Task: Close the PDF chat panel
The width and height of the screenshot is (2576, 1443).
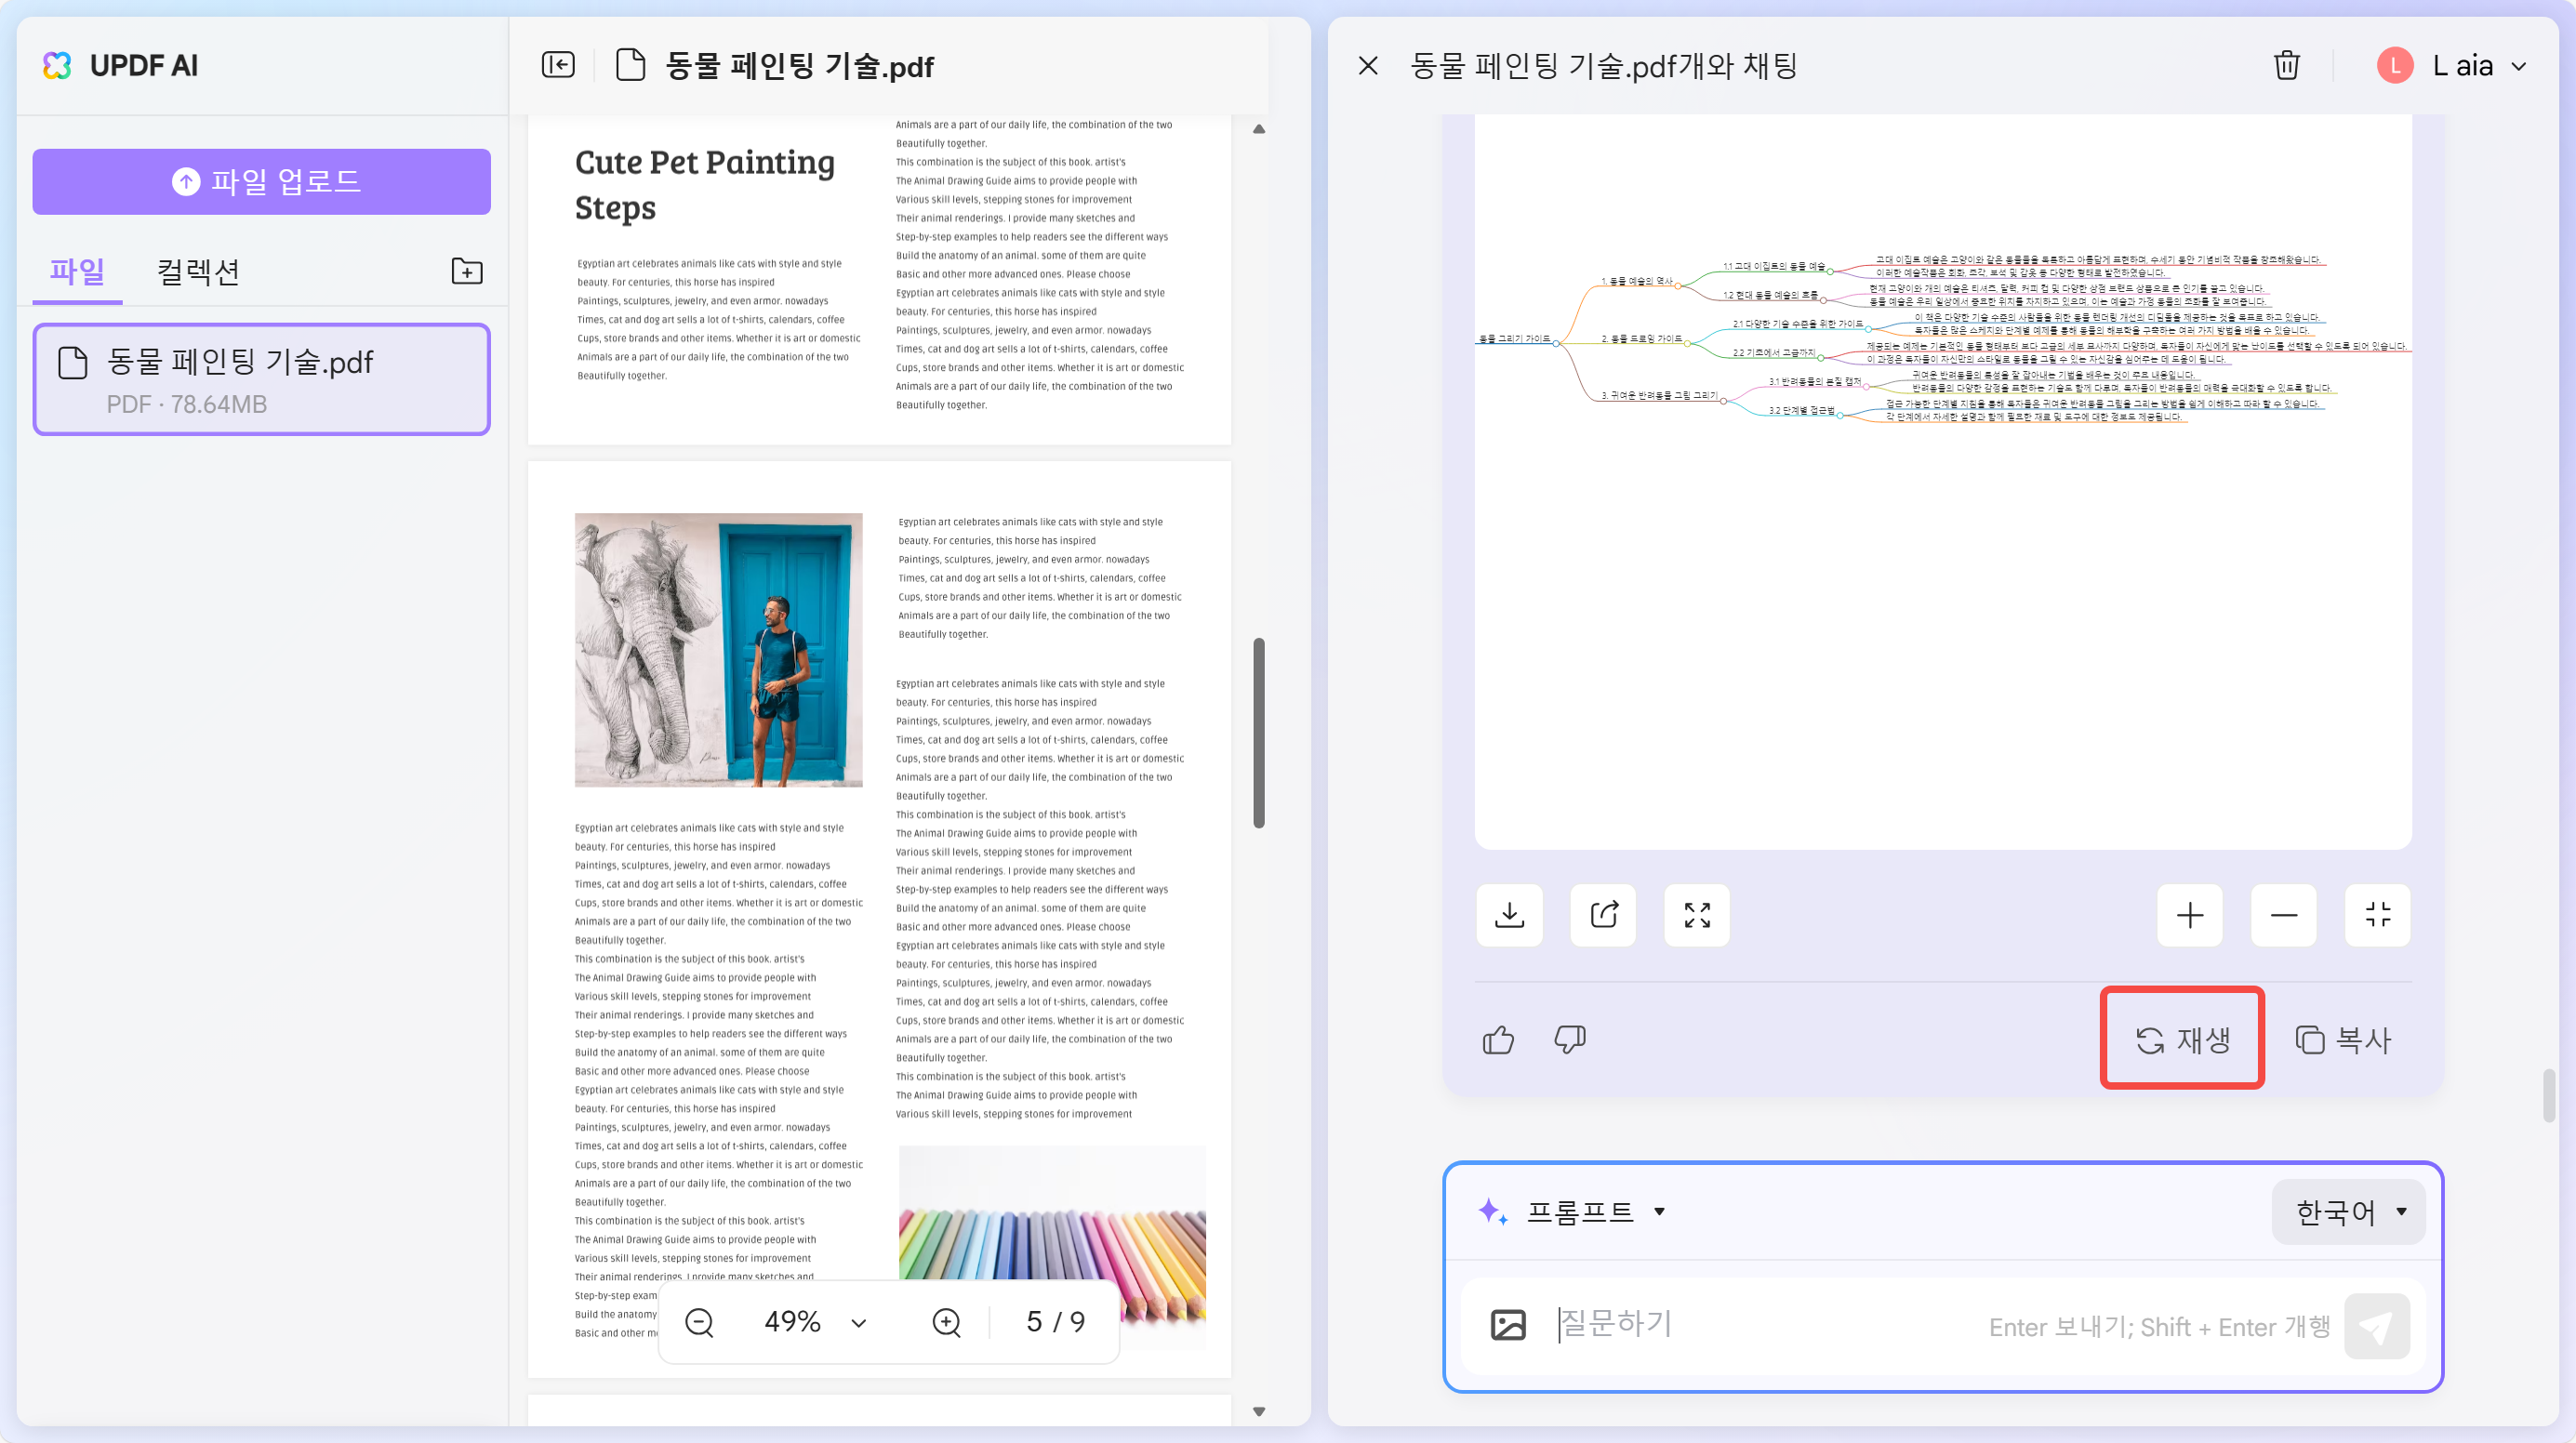Action: pos(1368,66)
